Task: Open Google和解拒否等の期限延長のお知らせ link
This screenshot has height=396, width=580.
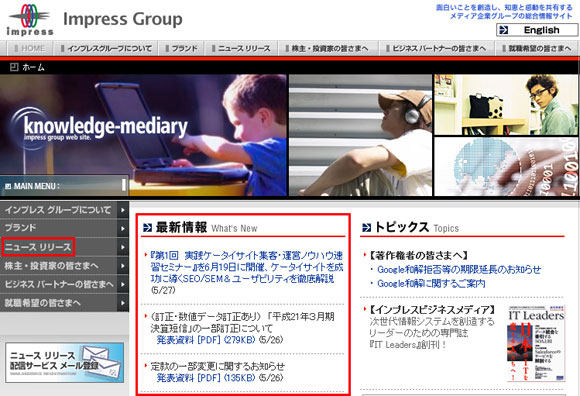Action: [x=459, y=270]
